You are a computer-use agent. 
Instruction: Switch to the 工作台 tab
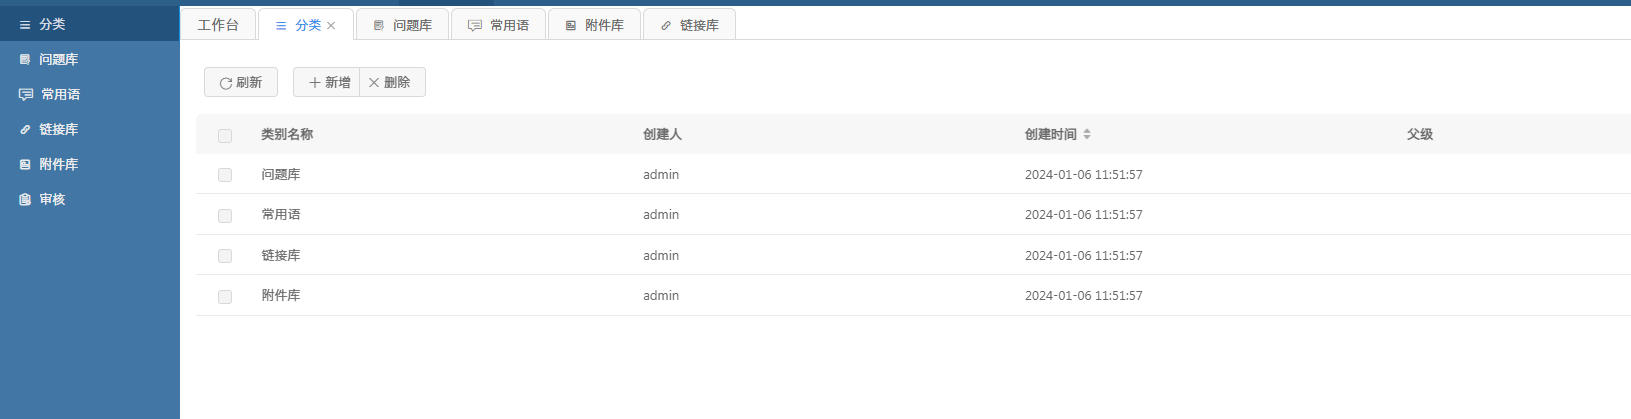(218, 25)
